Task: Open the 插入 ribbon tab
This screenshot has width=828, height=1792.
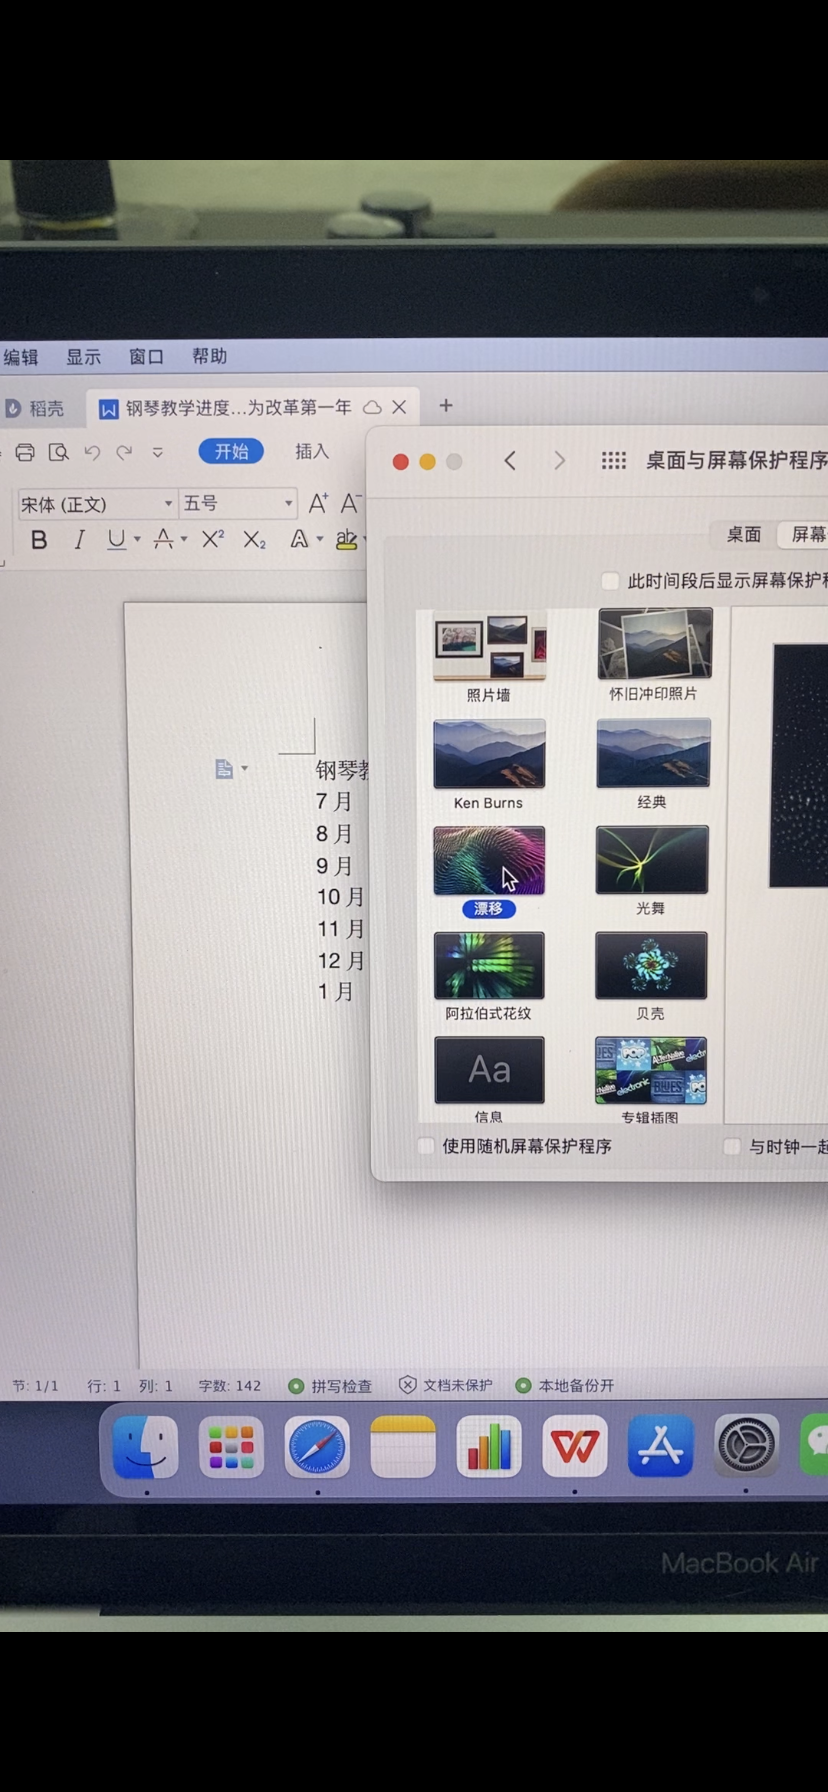Action: [312, 452]
